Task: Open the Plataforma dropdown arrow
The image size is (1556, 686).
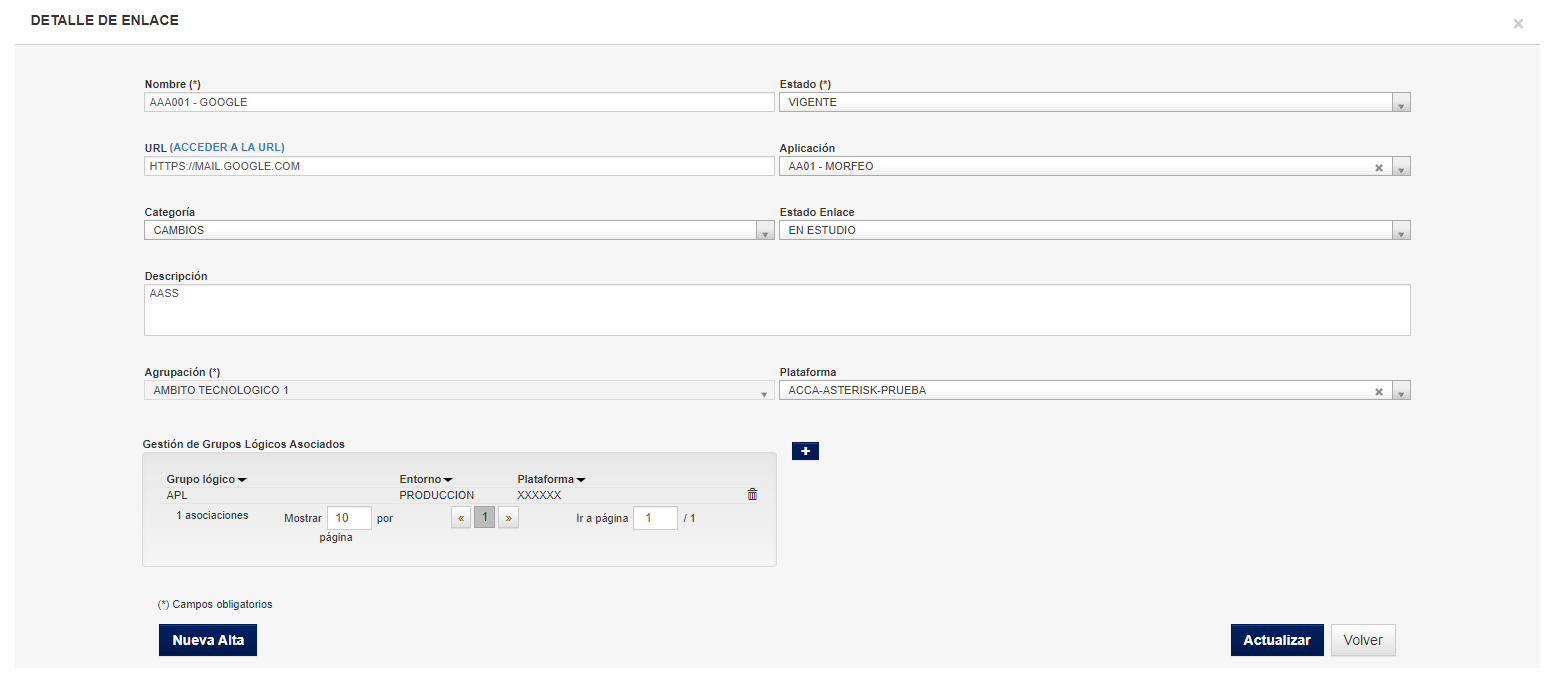Action: click(x=1401, y=391)
